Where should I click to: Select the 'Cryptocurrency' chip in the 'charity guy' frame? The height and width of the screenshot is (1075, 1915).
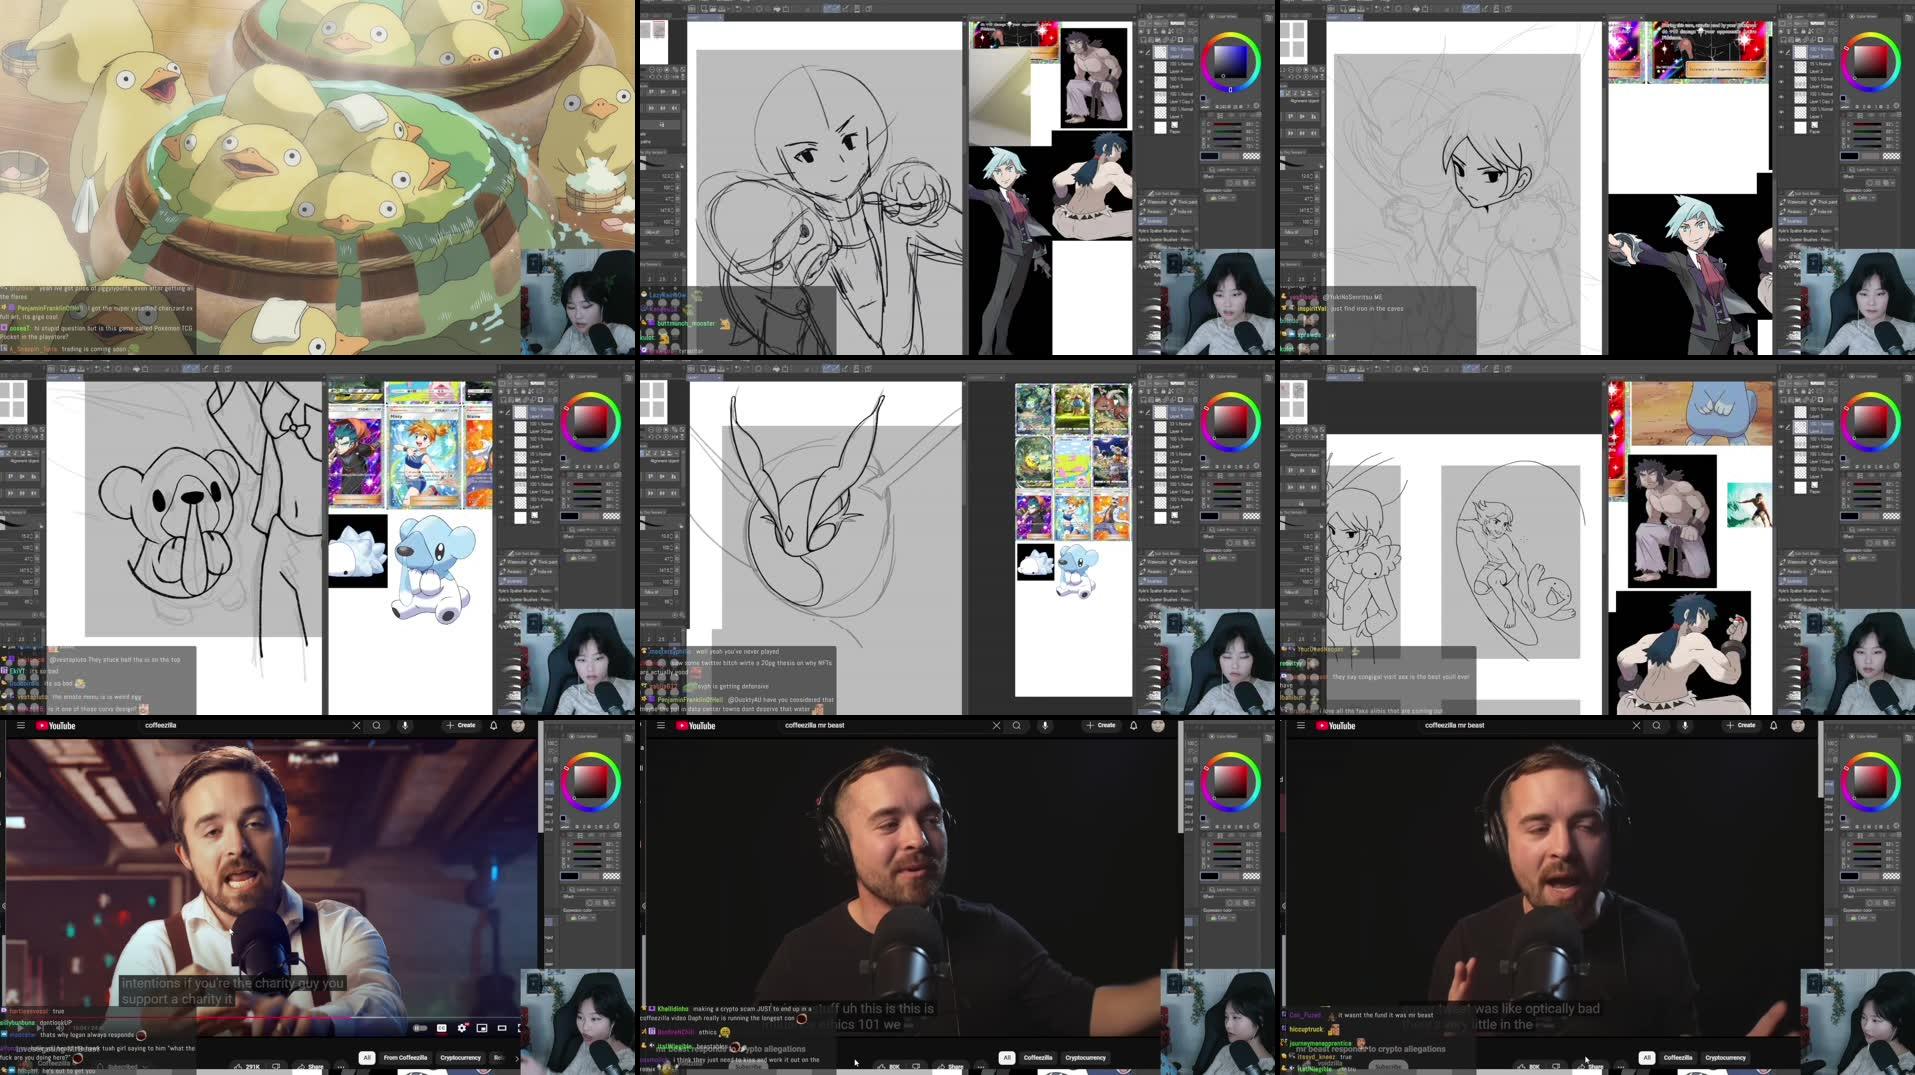[x=461, y=1058]
